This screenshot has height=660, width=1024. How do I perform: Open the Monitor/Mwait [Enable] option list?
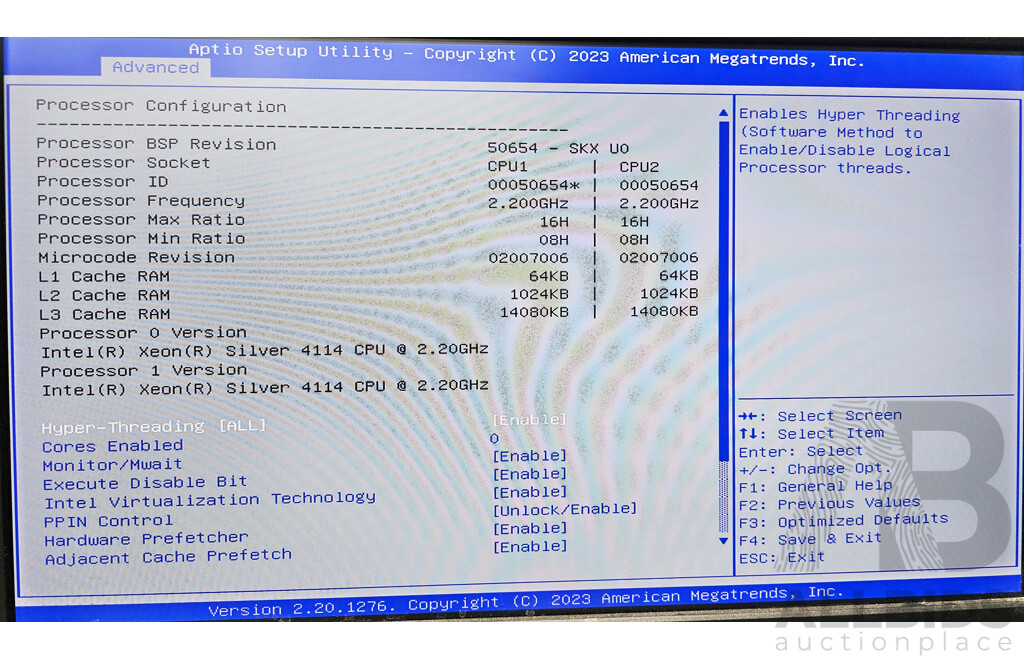coord(529,456)
